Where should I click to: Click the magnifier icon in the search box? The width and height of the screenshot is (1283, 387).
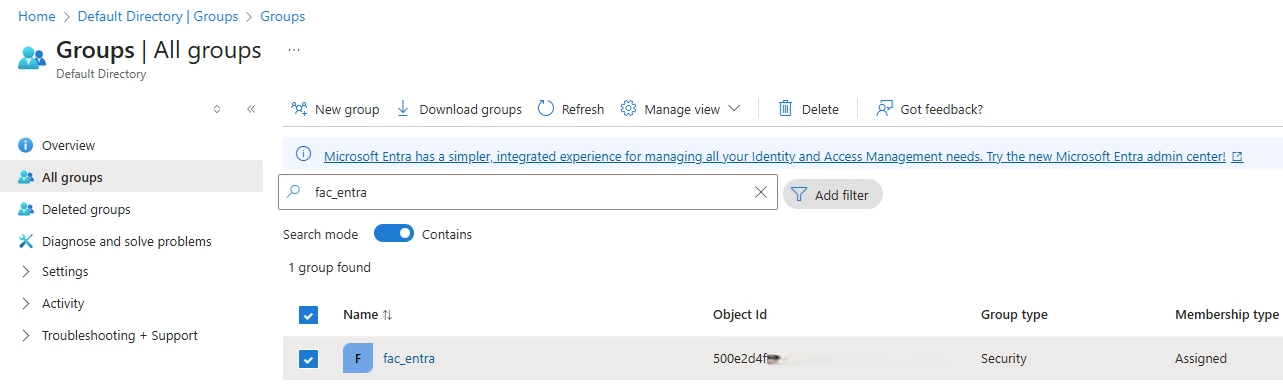click(294, 192)
